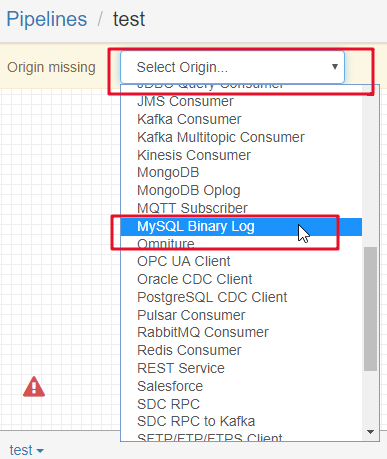Select Oracle CDC Client origin
387x459 pixels.
[241, 279]
